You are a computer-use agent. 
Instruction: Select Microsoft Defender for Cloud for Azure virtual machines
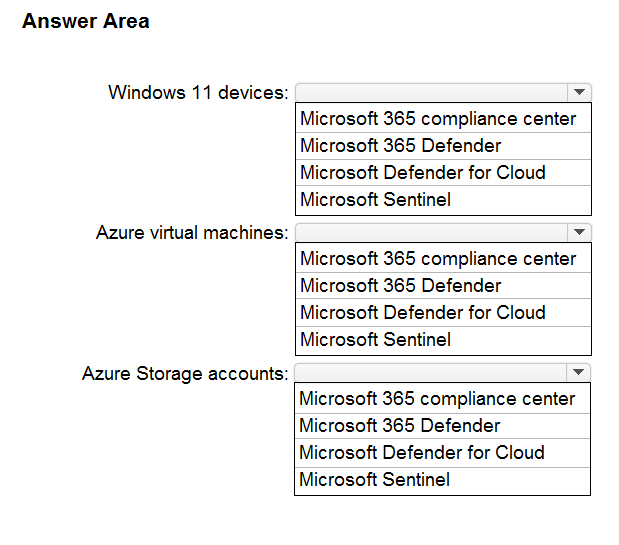tap(443, 313)
